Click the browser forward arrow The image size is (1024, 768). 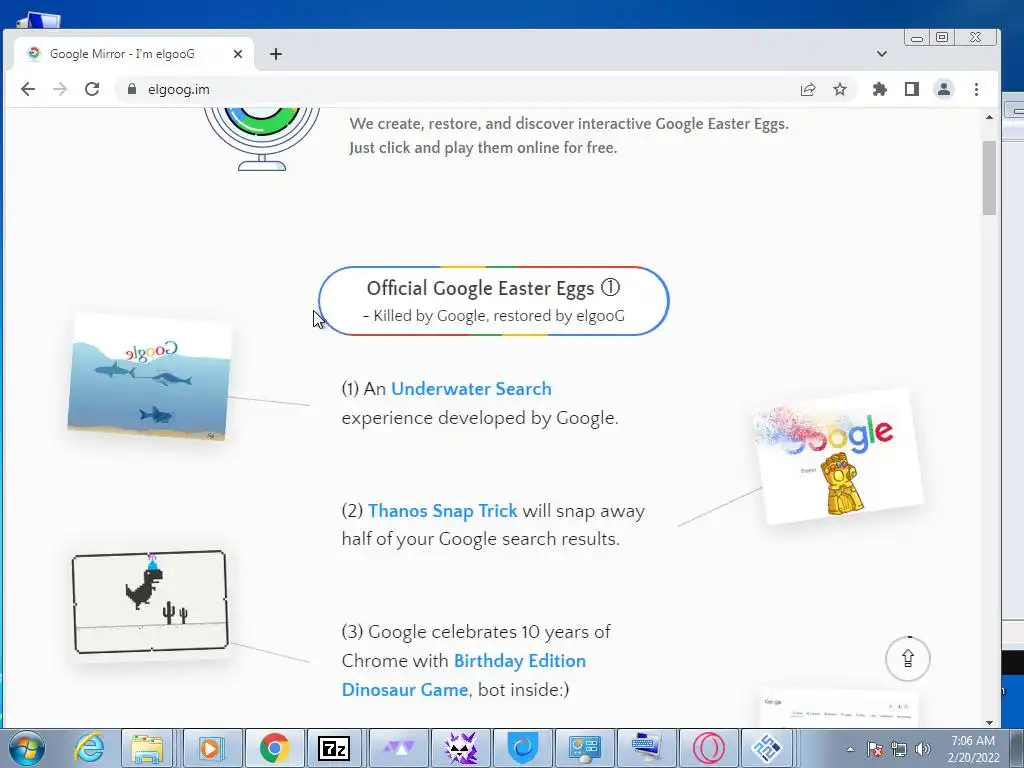pyautogui.click(x=60, y=89)
